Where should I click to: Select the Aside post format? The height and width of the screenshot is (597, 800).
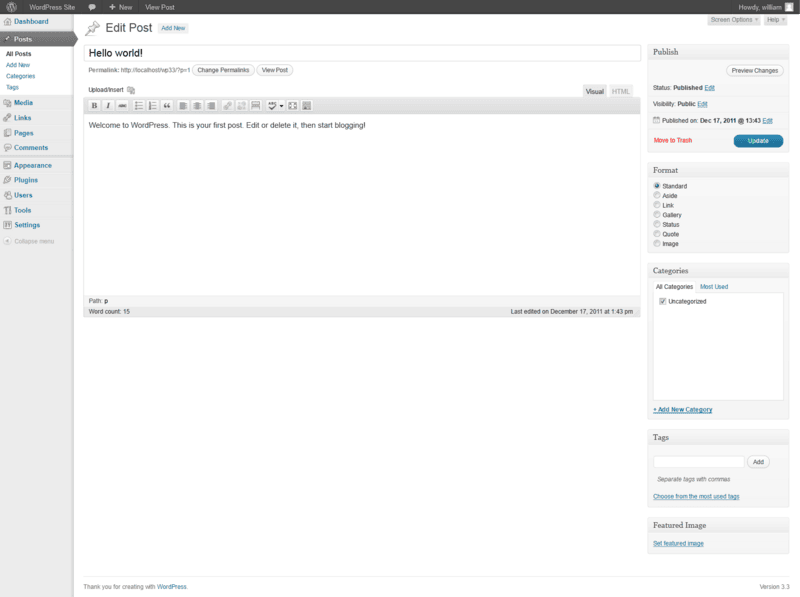pyautogui.click(x=657, y=195)
